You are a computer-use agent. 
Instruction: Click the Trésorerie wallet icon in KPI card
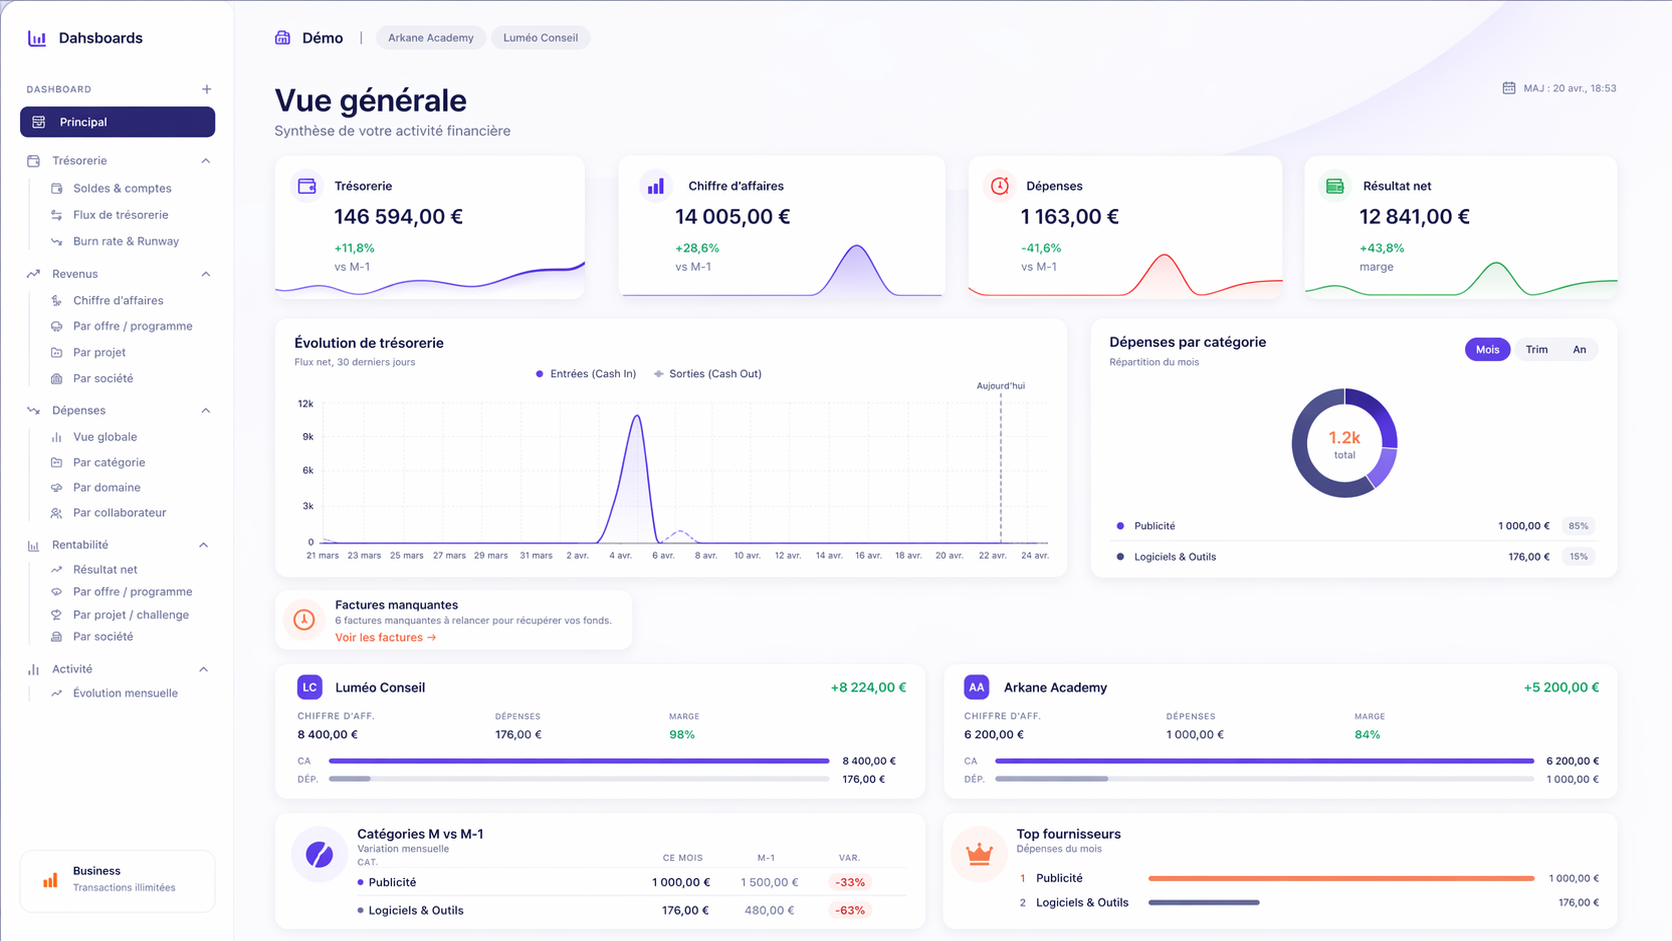(307, 186)
